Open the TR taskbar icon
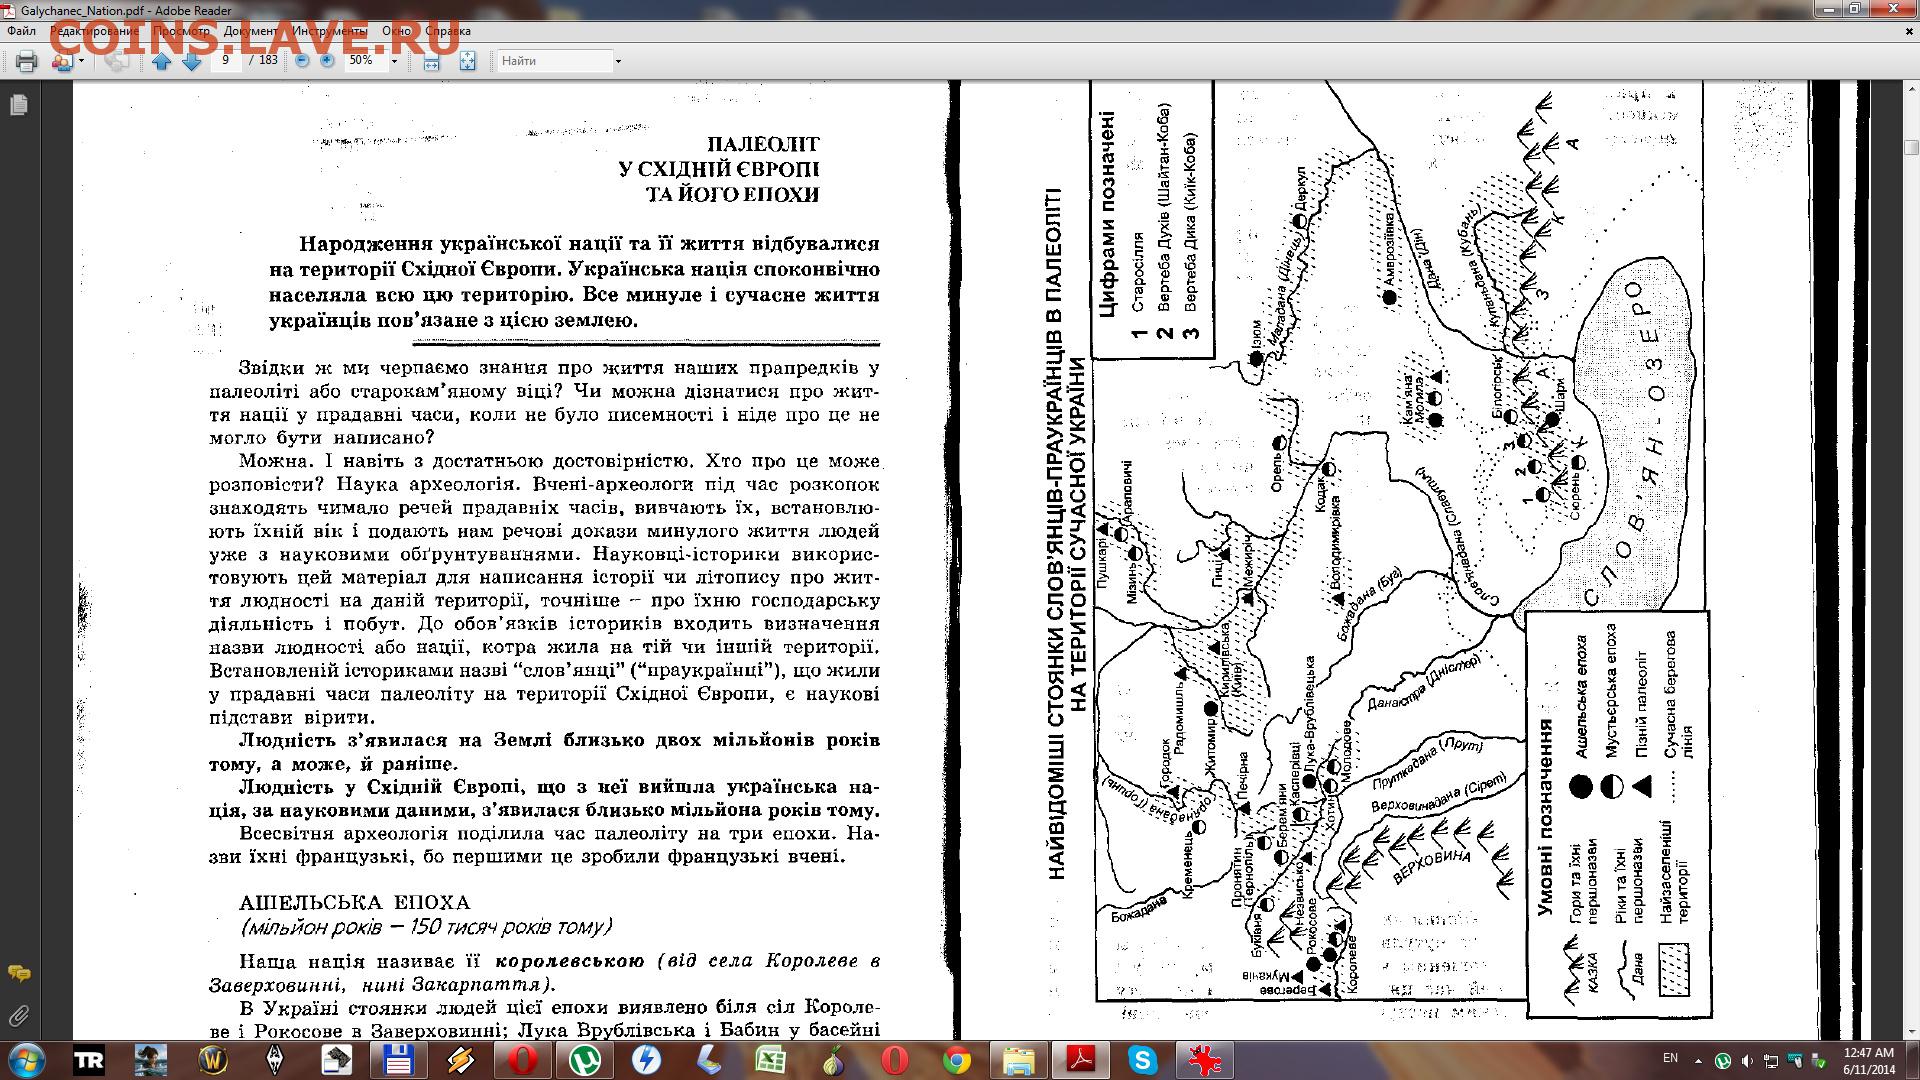Image resolution: width=1920 pixels, height=1080 pixels. pyautogui.click(x=89, y=1061)
